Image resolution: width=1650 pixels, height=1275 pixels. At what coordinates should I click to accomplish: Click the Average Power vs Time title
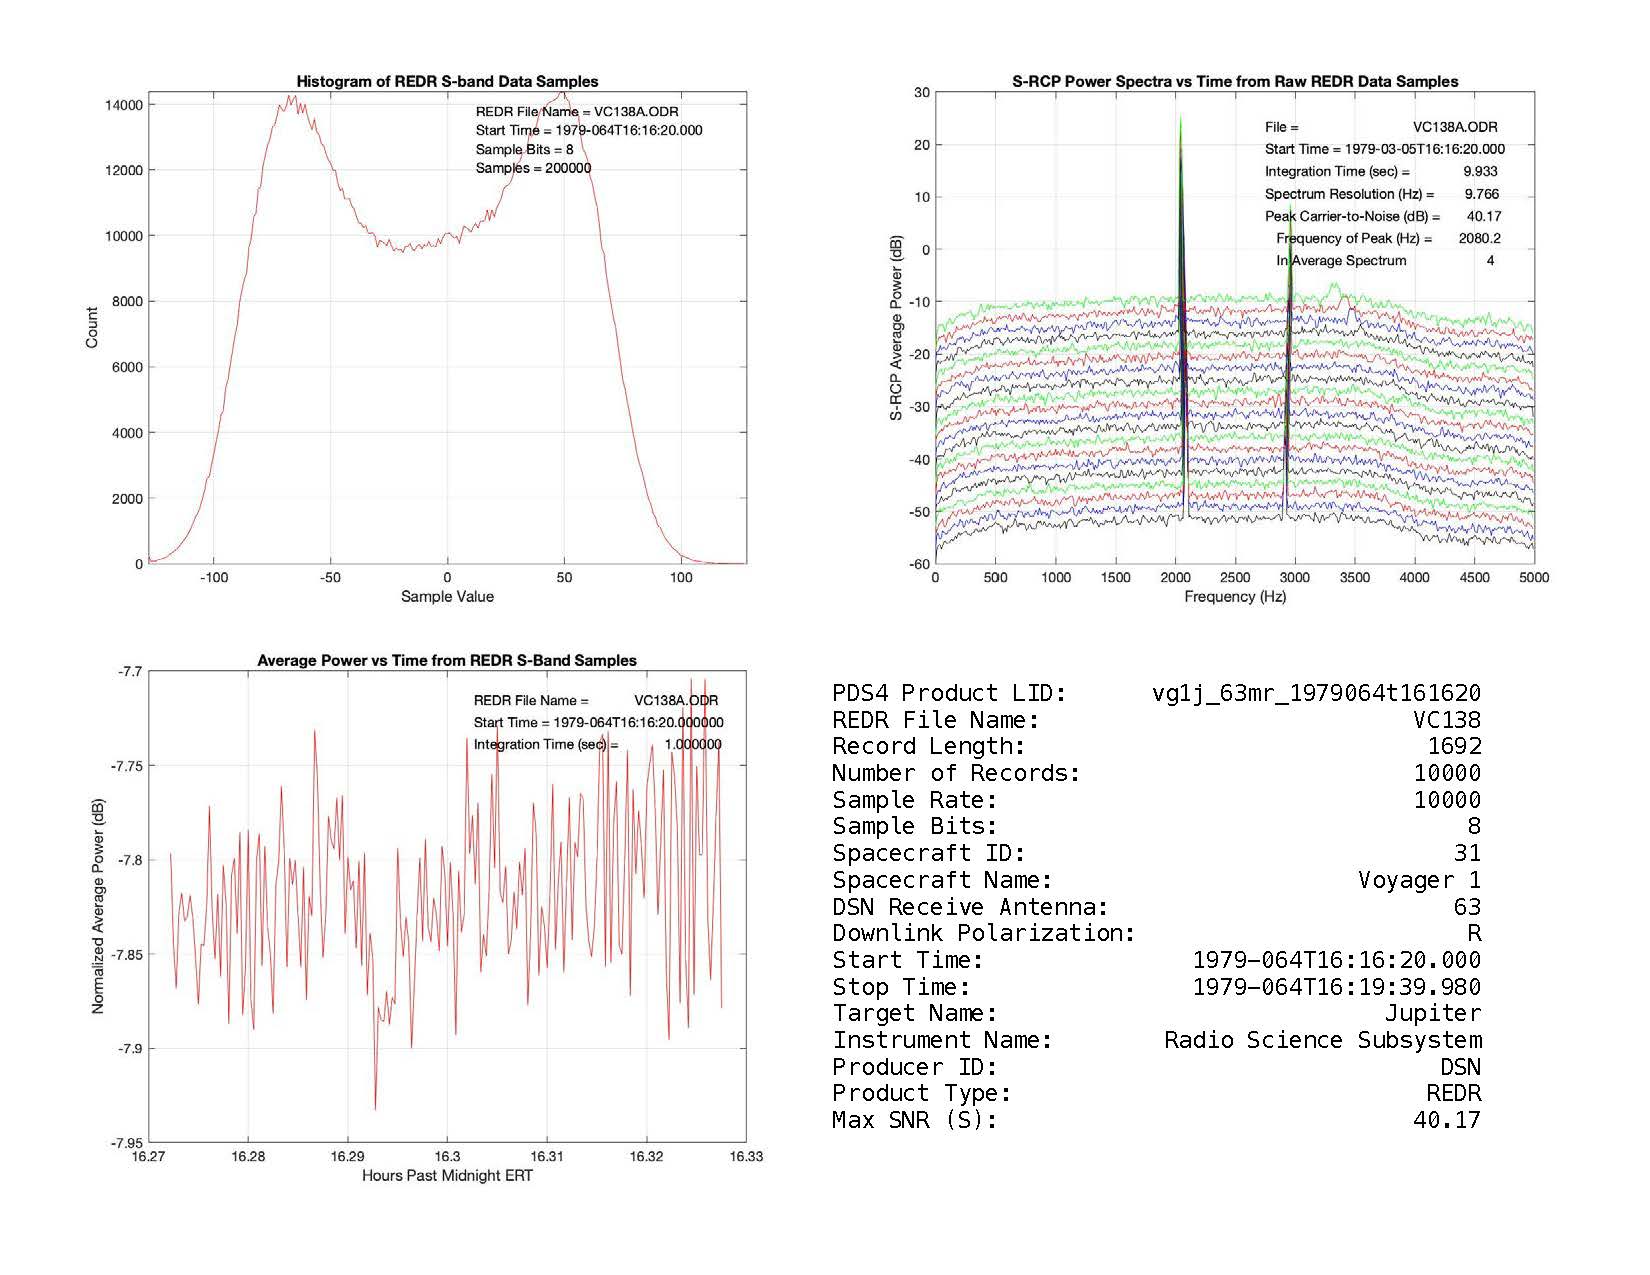coord(447,661)
